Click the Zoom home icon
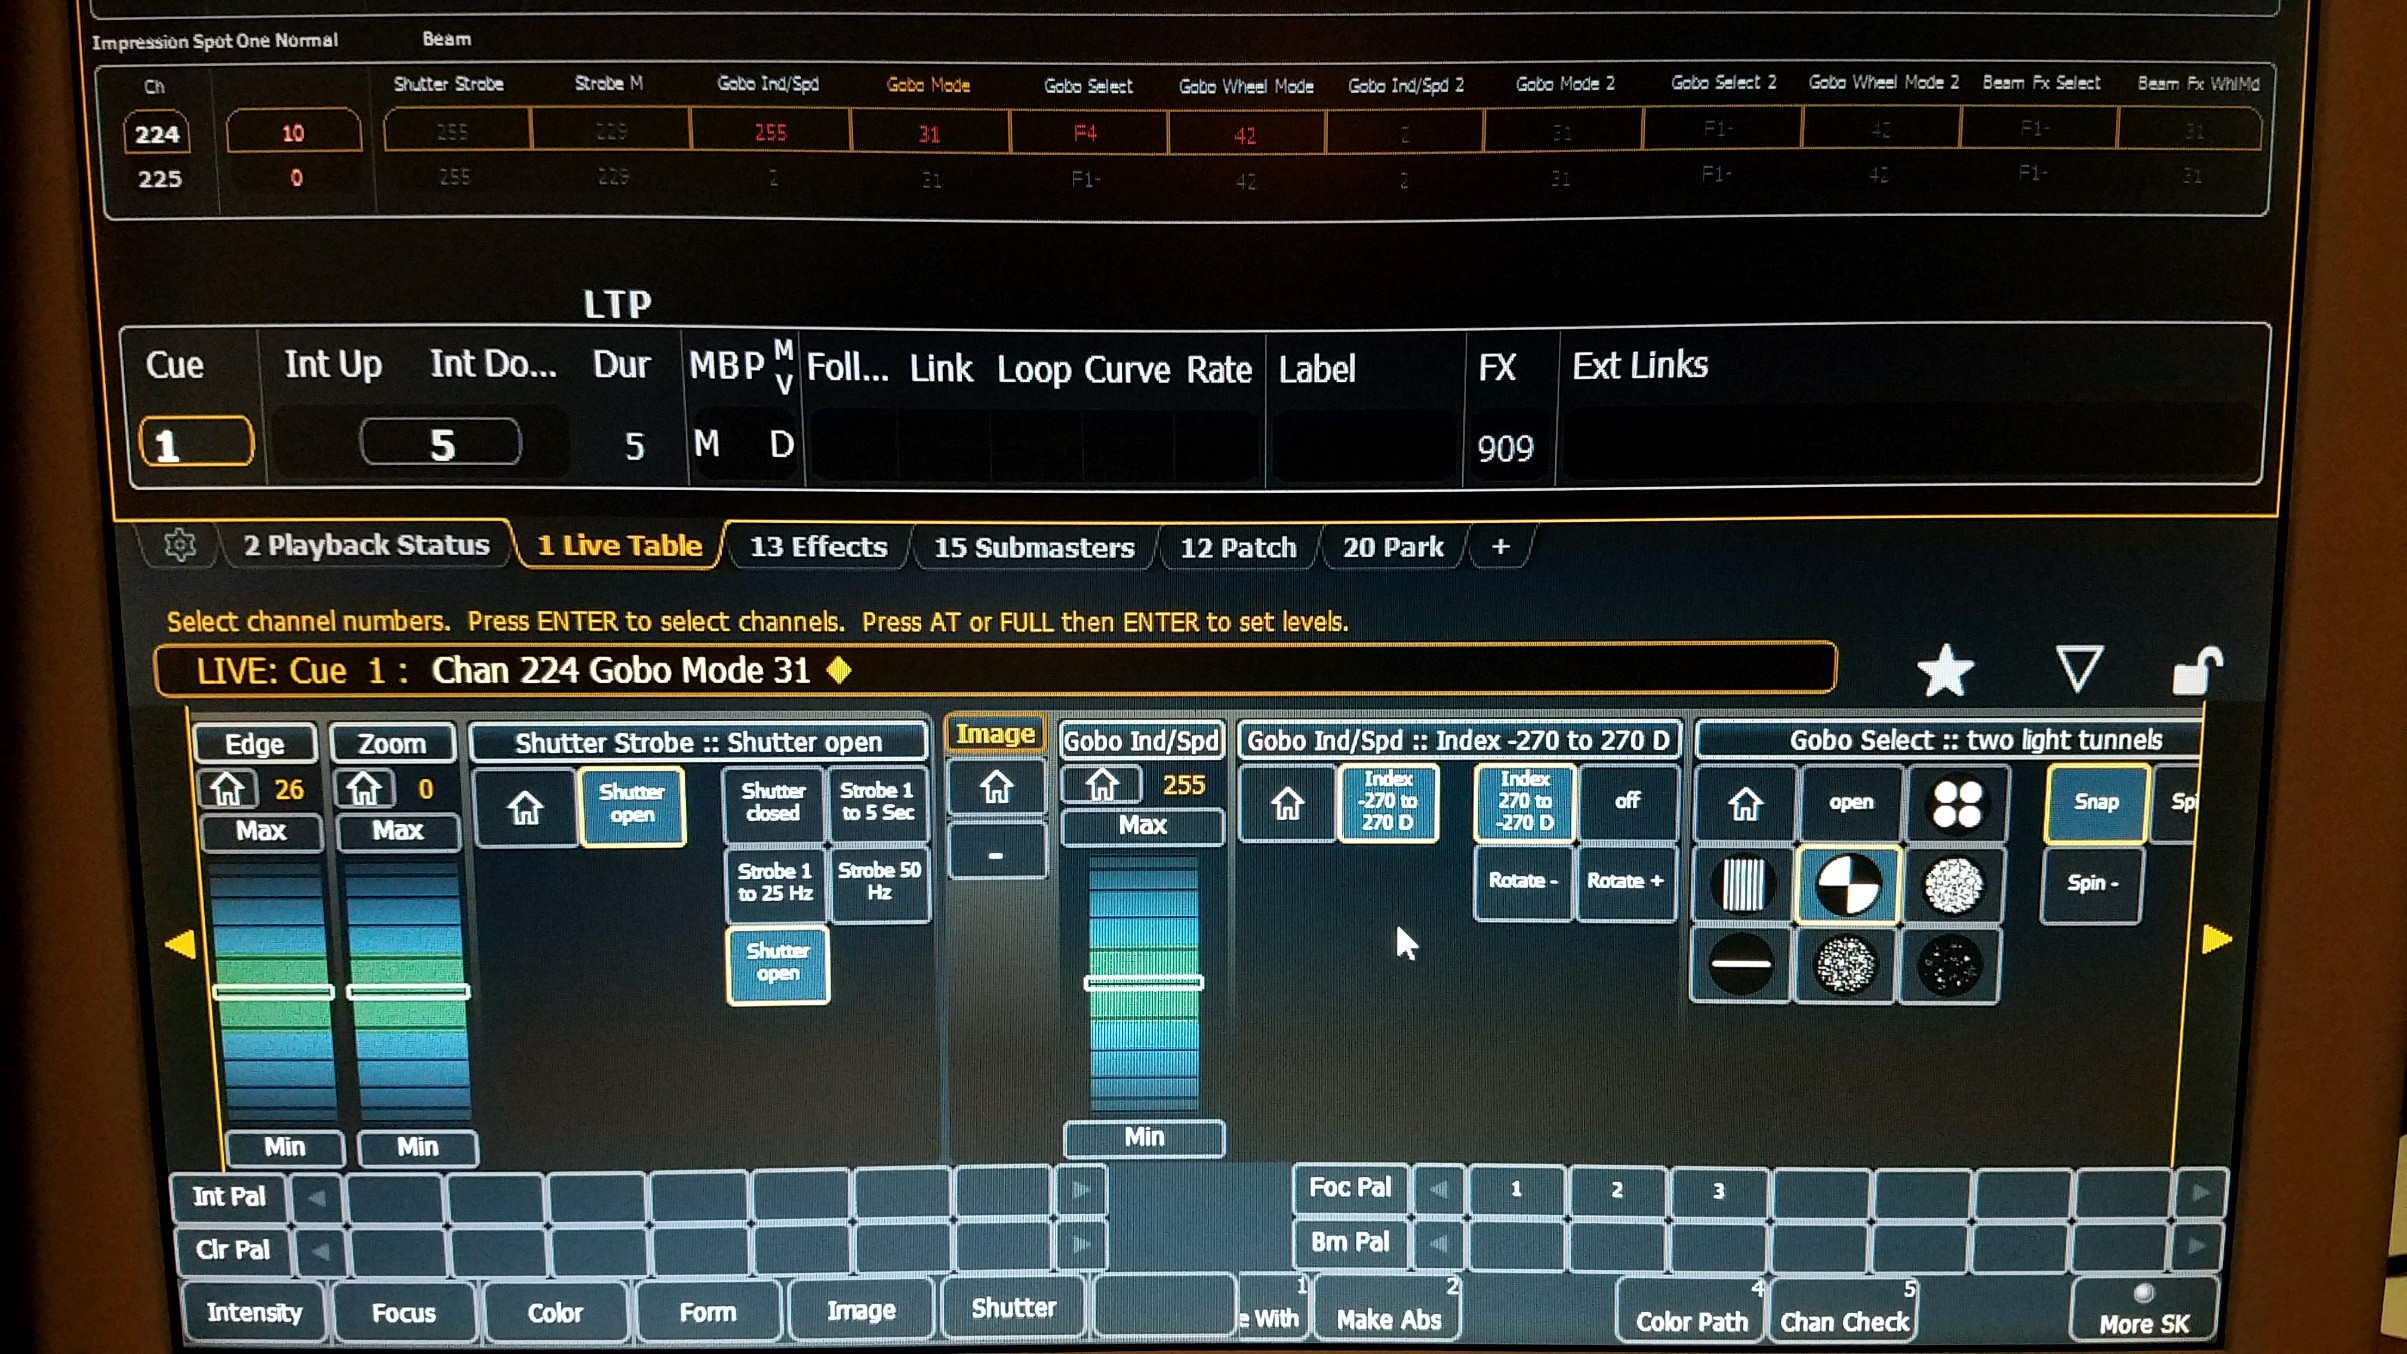Screen dimensions: 2407x1354 coord(364,789)
